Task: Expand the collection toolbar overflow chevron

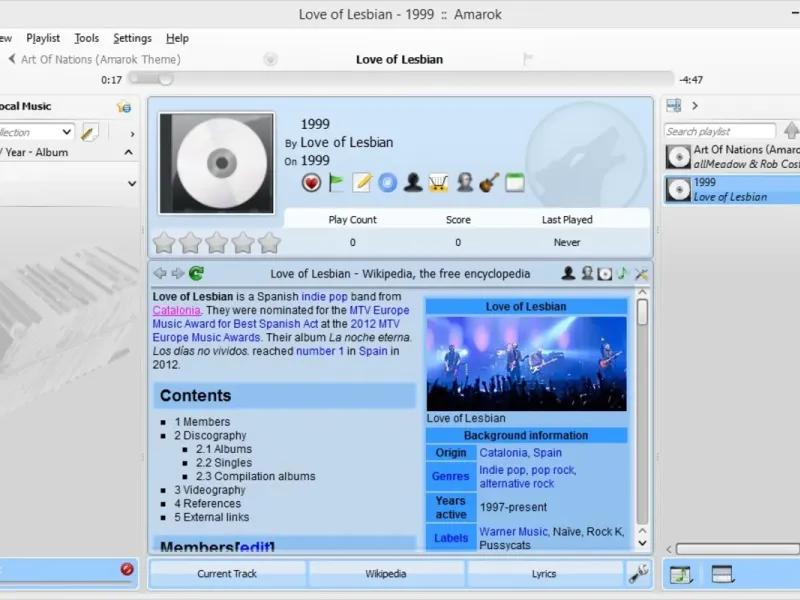Action: point(132,134)
